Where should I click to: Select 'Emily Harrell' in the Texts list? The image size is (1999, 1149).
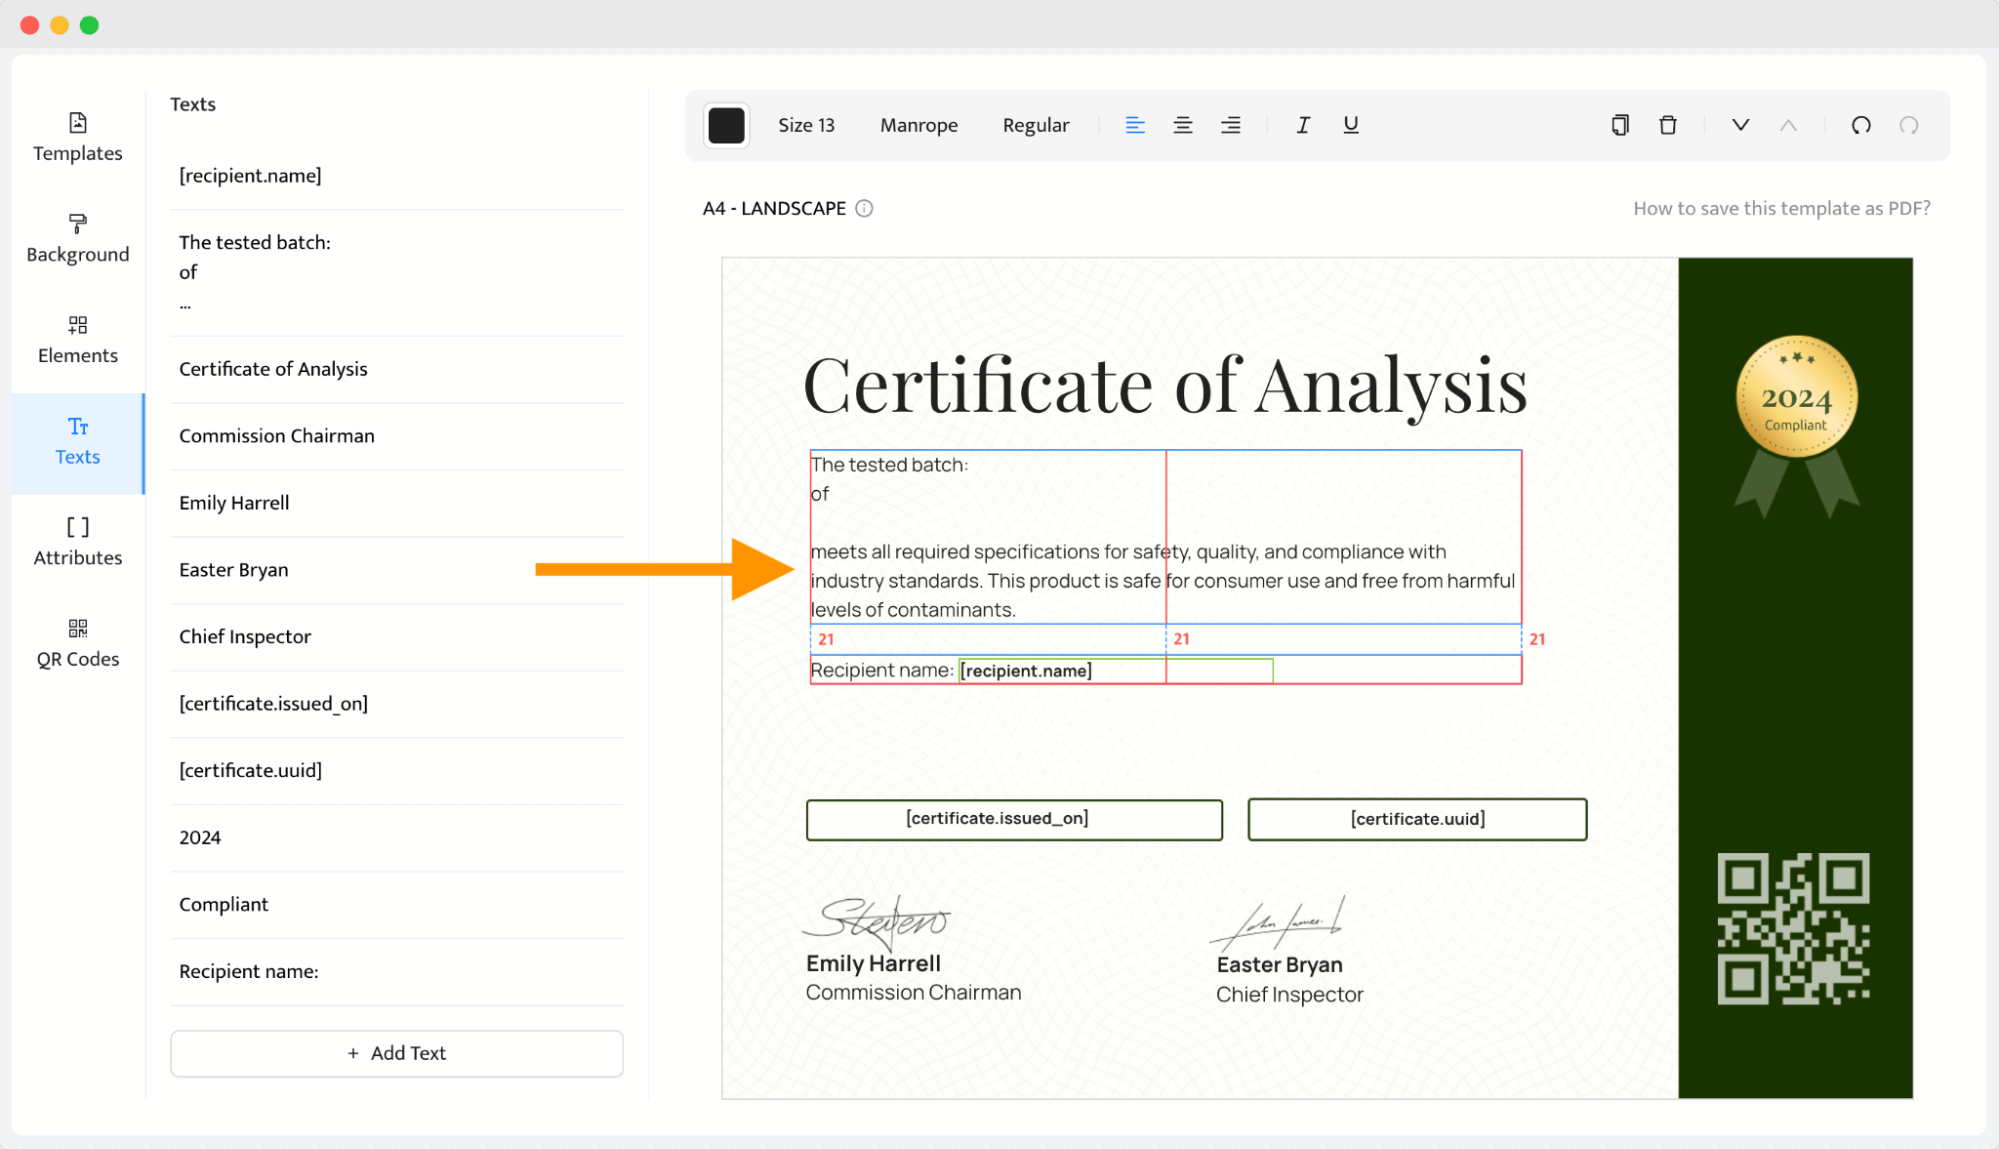397,503
